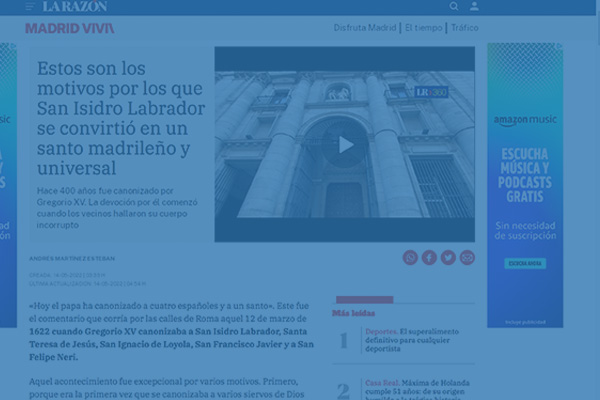Share the article by email
600x400 pixels.
[x=467, y=258]
